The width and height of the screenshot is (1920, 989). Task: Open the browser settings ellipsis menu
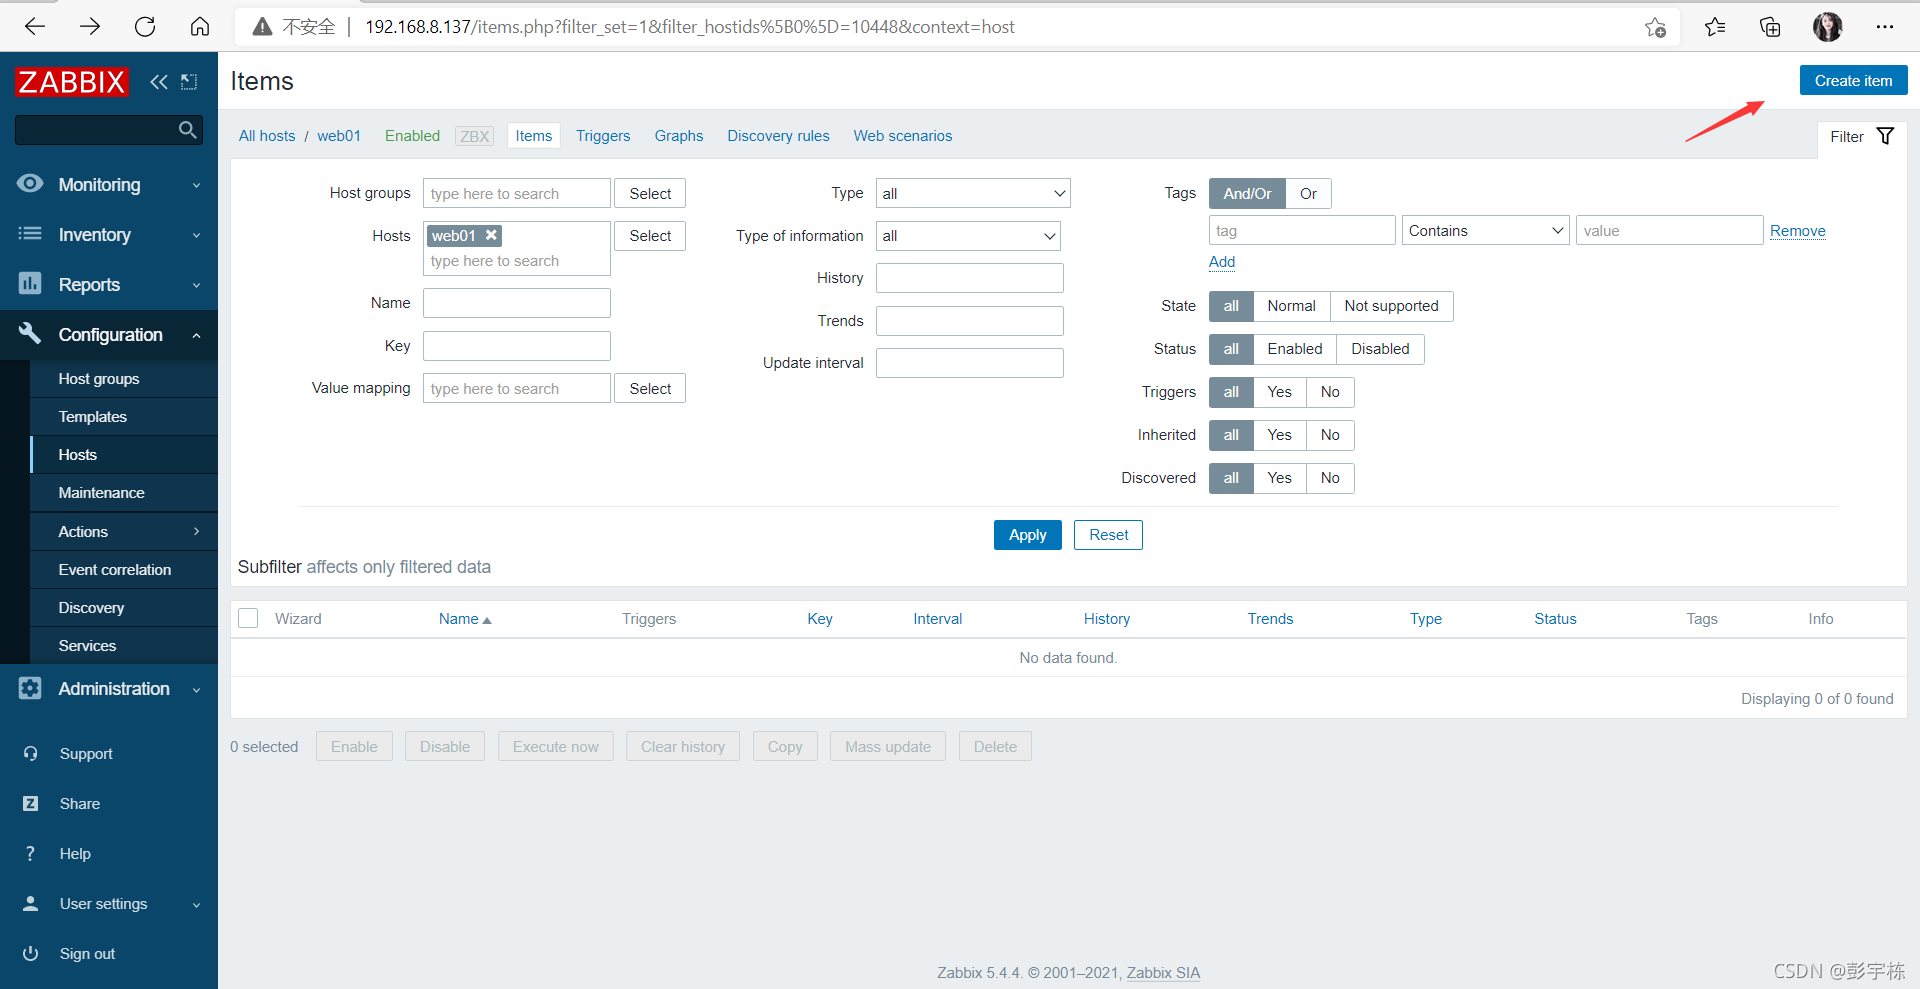tap(1885, 27)
